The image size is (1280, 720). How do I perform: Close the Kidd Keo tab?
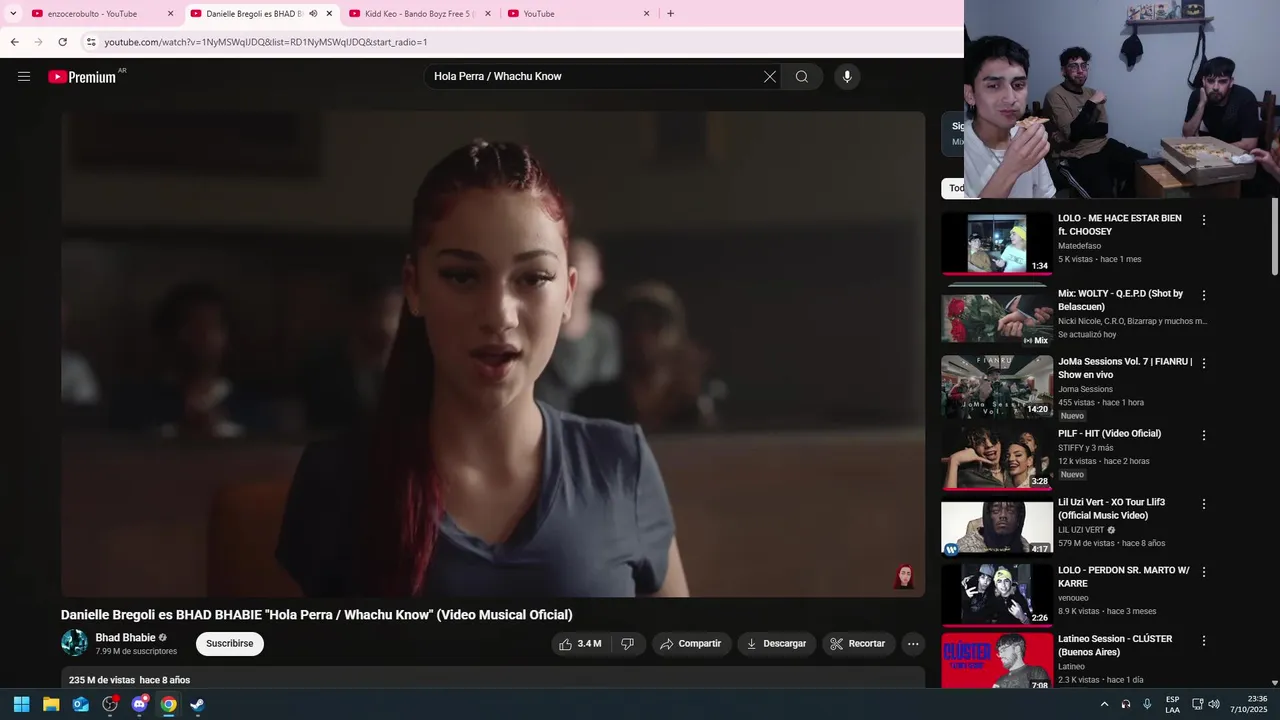tap(488, 14)
